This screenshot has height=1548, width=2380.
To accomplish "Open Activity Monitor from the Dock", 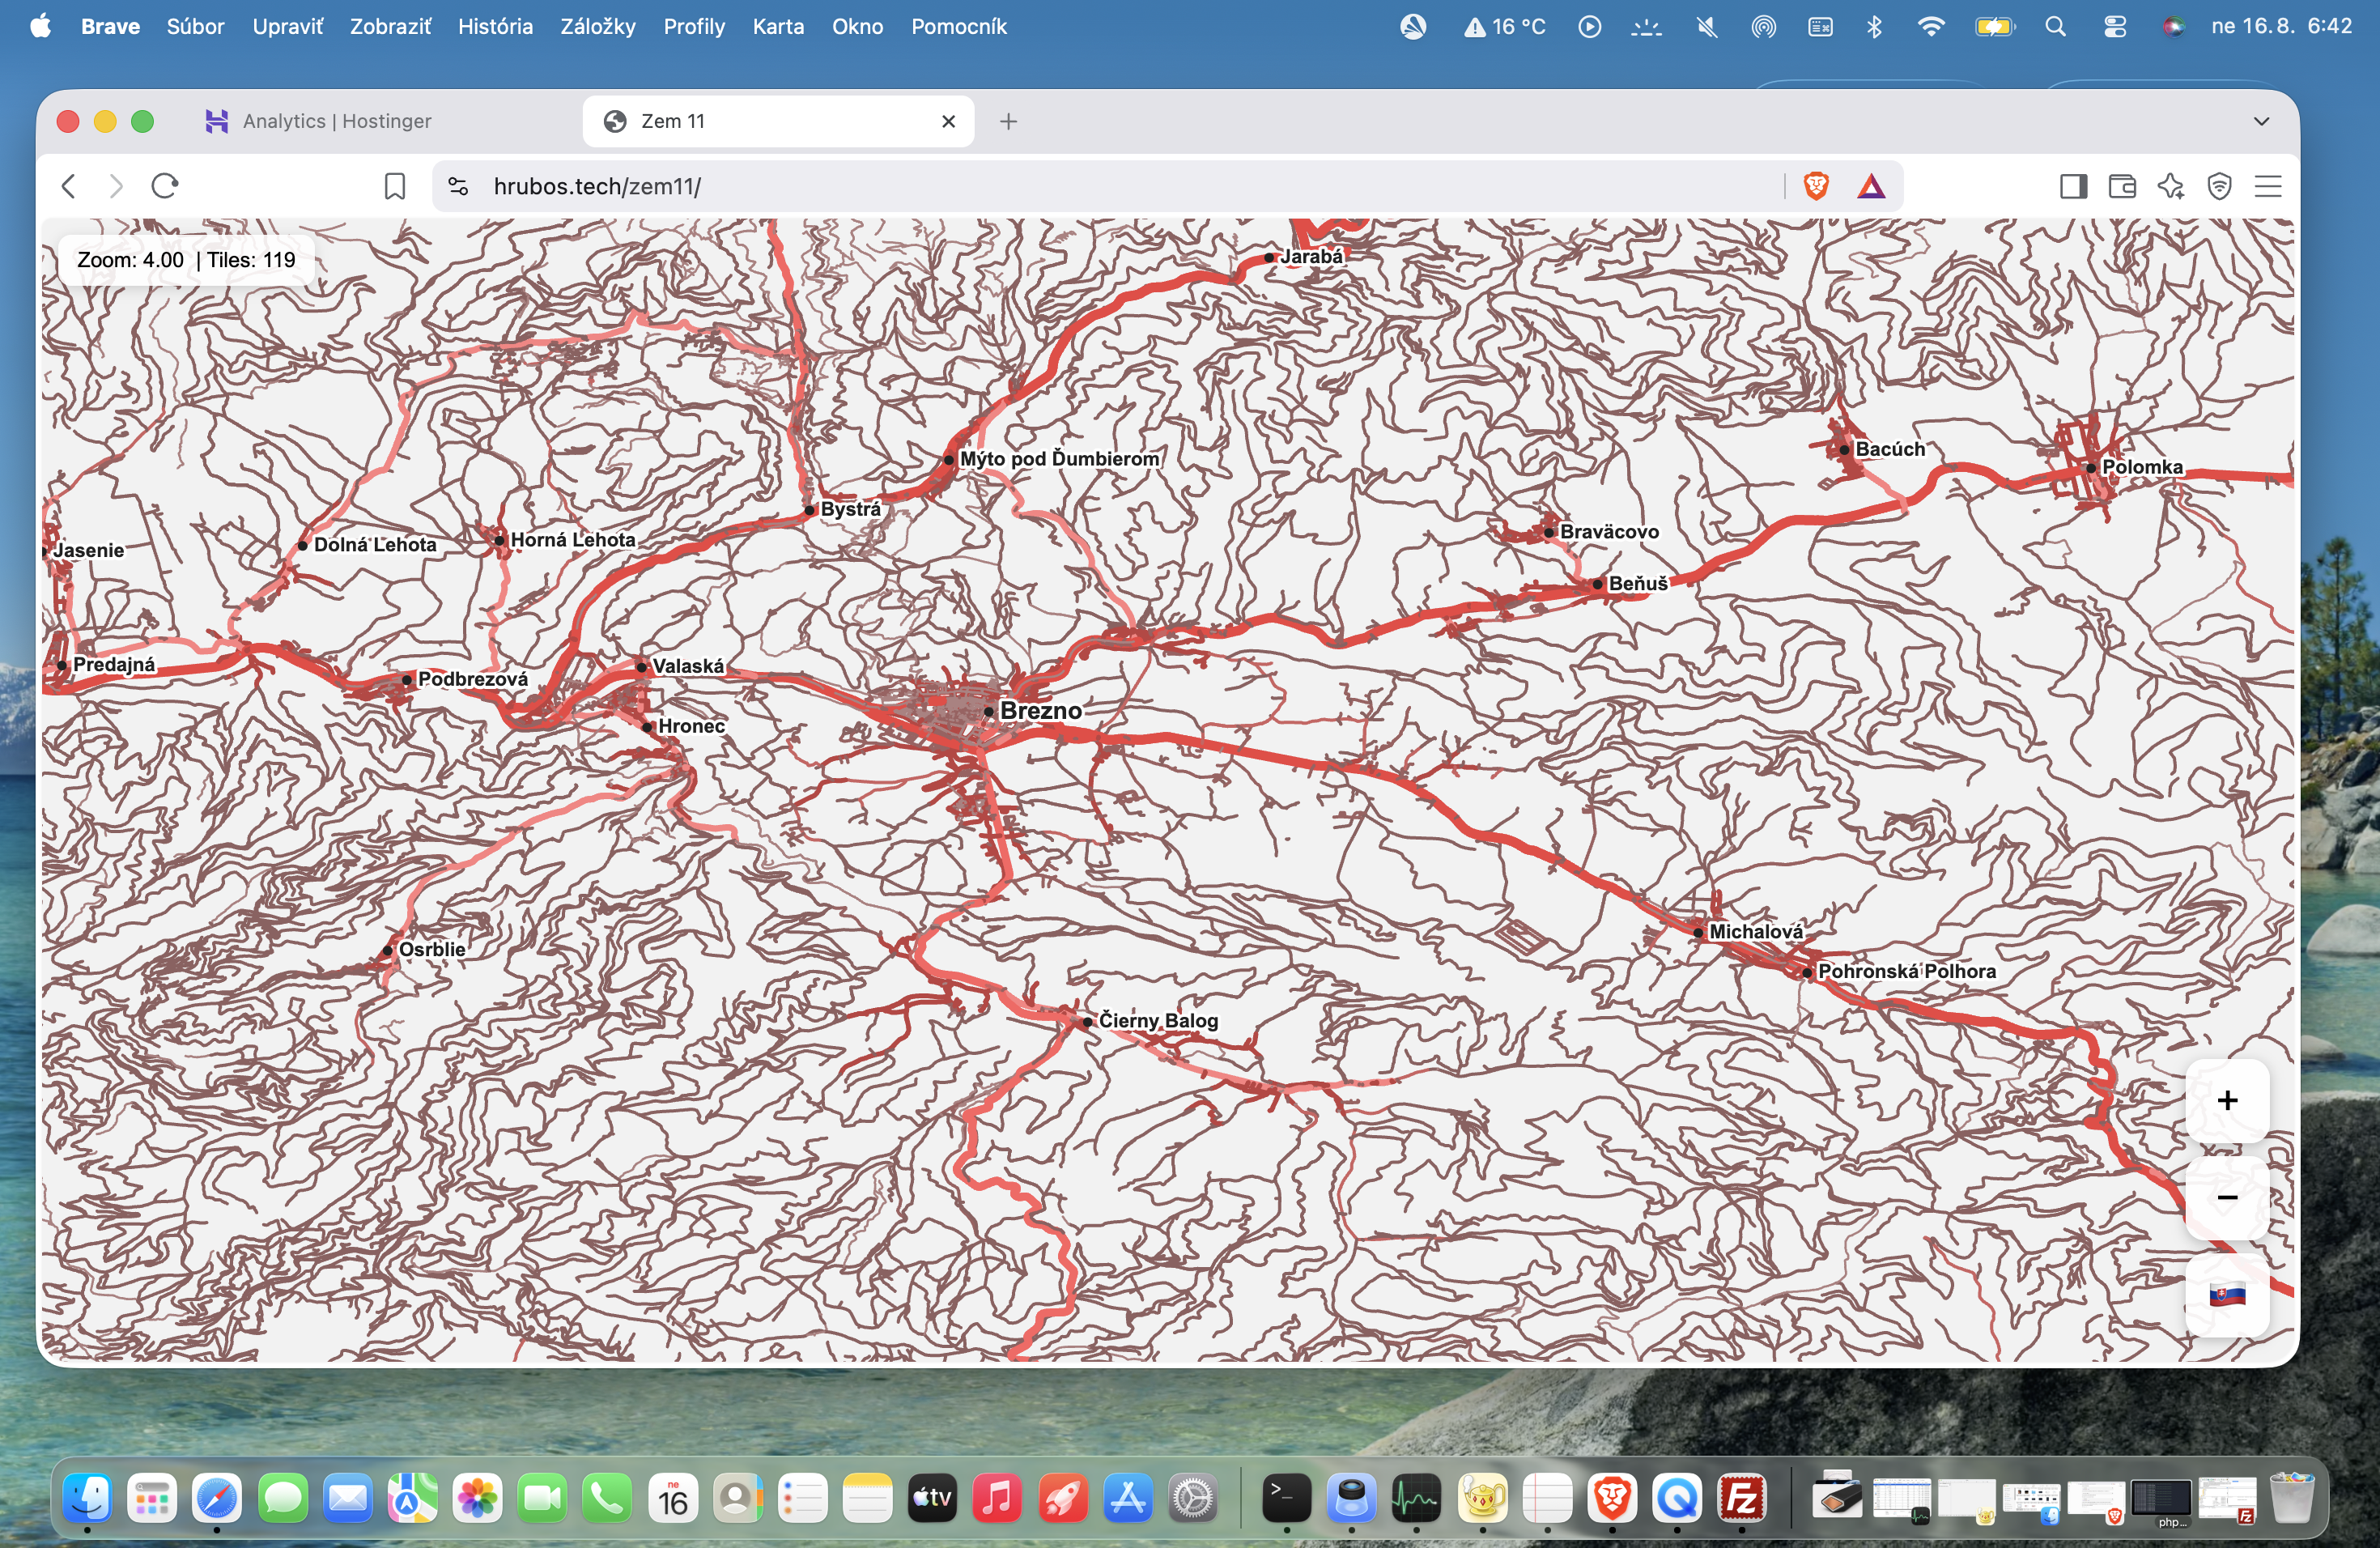I will pyautogui.click(x=1416, y=1498).
